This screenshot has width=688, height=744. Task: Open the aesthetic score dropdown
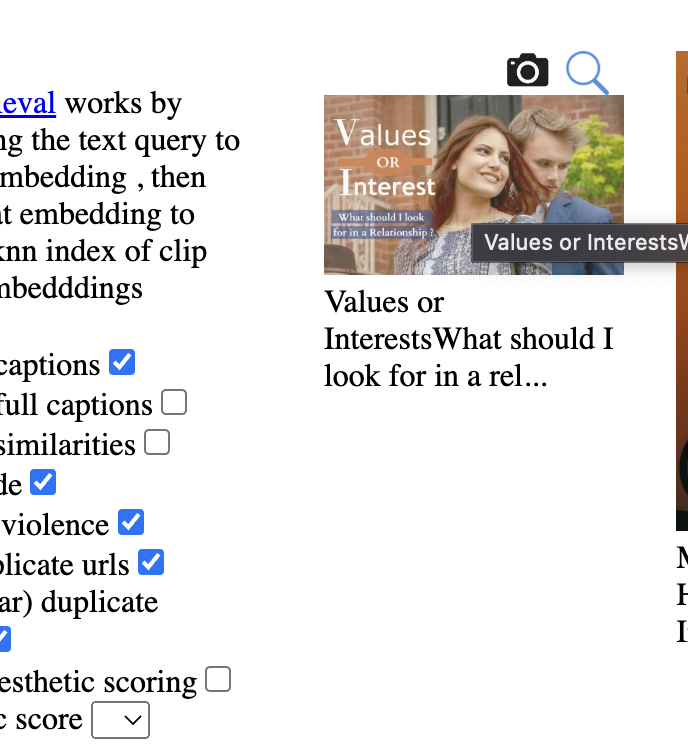(121, 720)
